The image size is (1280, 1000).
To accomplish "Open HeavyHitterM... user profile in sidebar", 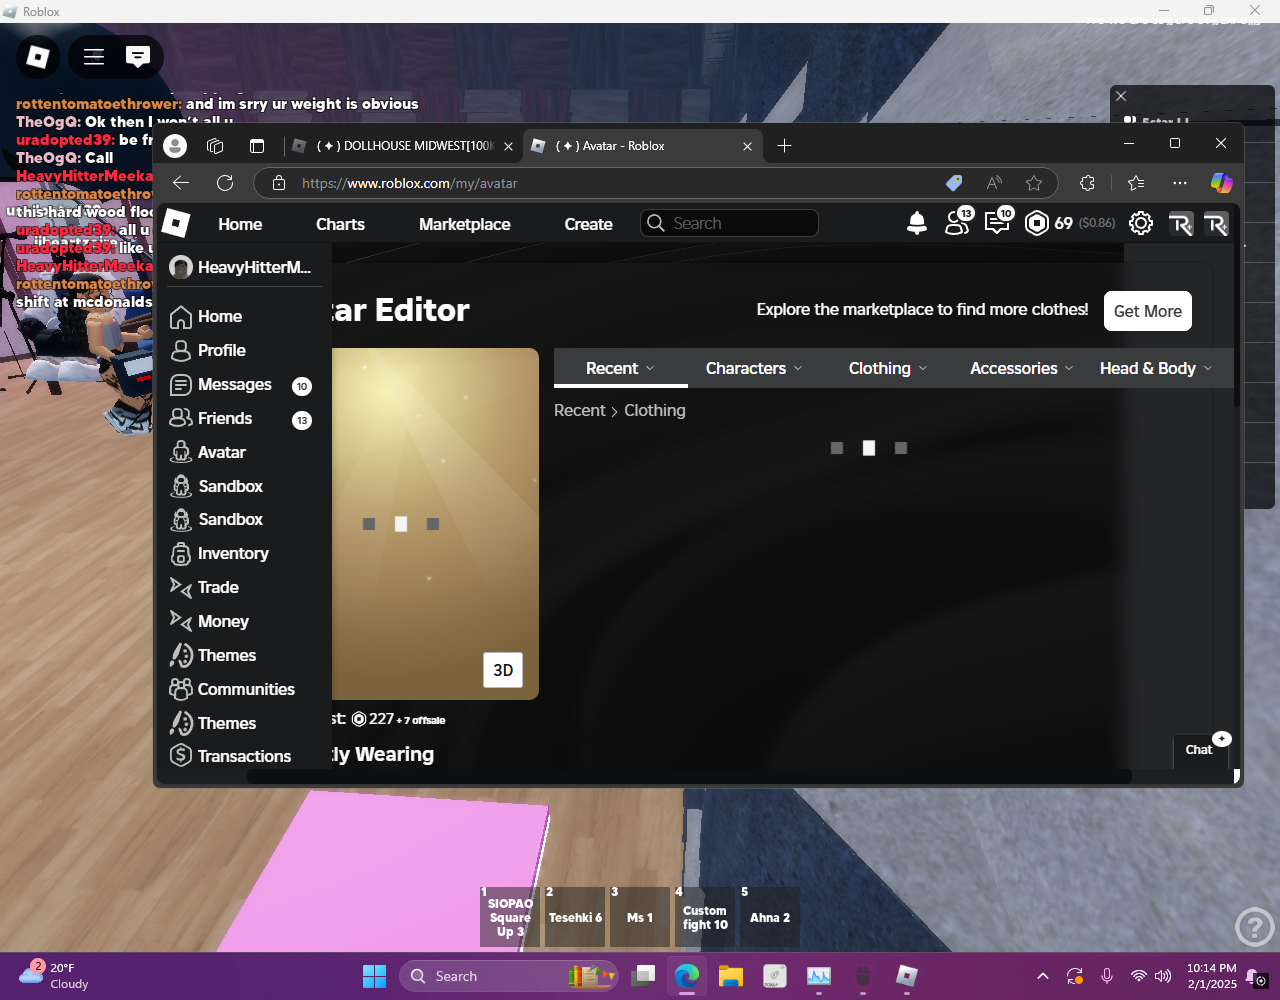I will point(241,267).
